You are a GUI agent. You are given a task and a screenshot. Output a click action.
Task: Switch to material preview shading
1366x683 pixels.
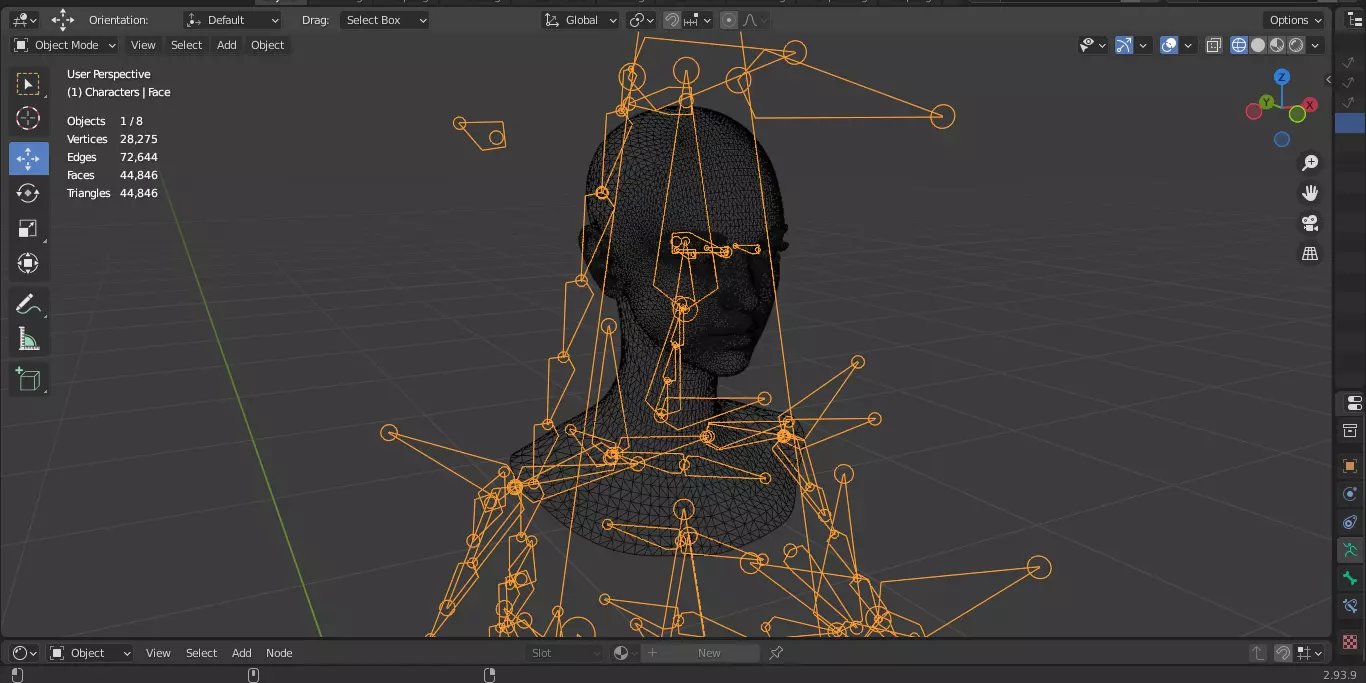[x=1277, y=45]
